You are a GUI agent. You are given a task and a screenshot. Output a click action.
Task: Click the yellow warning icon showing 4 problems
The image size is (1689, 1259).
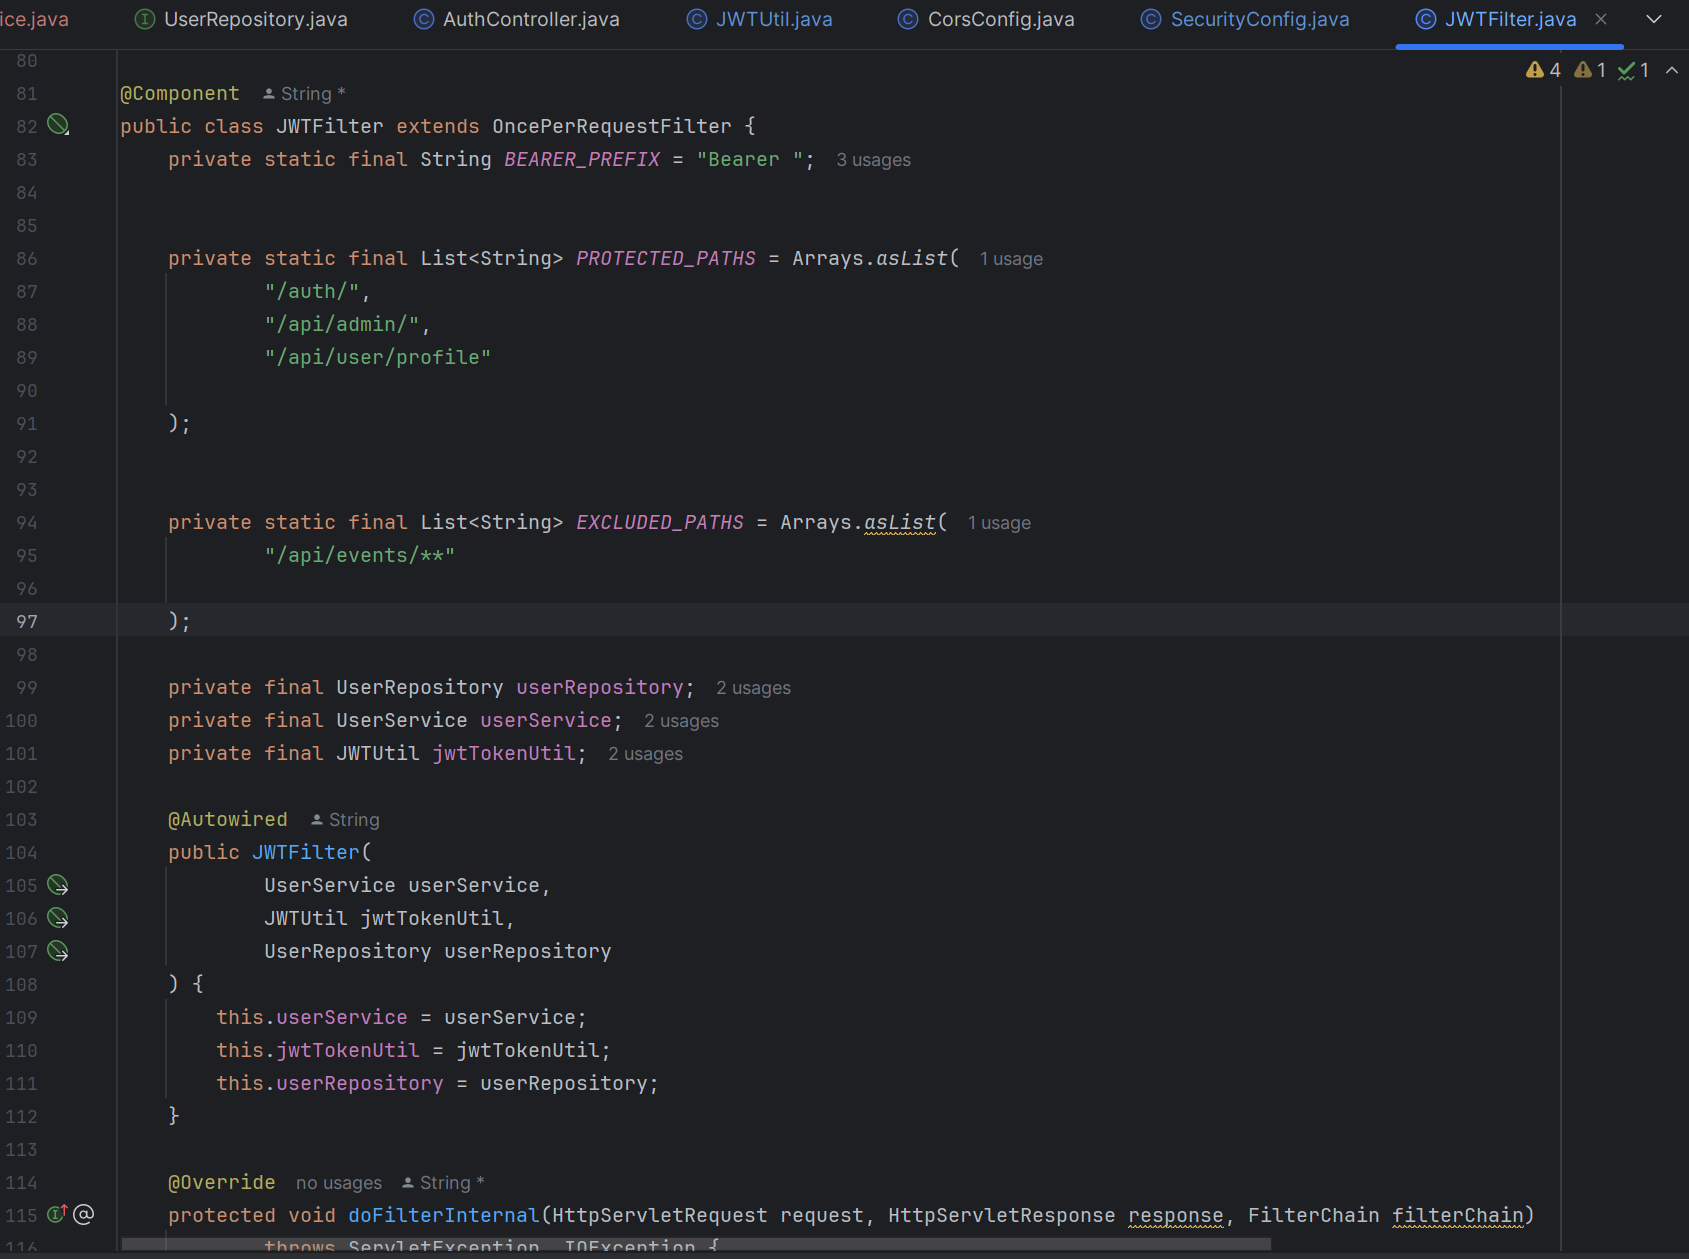[x=1542, y=70]
